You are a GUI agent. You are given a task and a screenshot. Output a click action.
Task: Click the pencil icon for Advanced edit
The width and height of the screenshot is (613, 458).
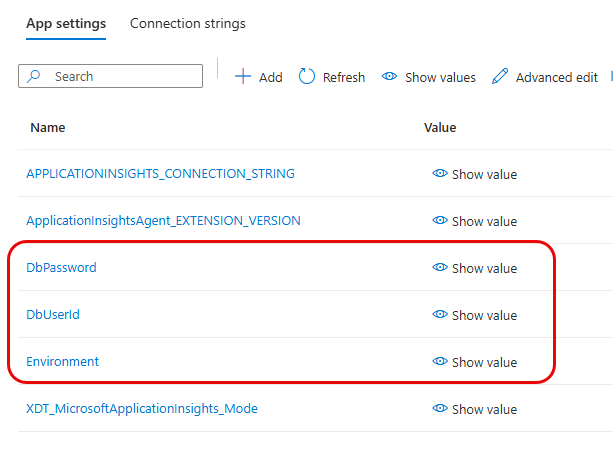[500, 77]
